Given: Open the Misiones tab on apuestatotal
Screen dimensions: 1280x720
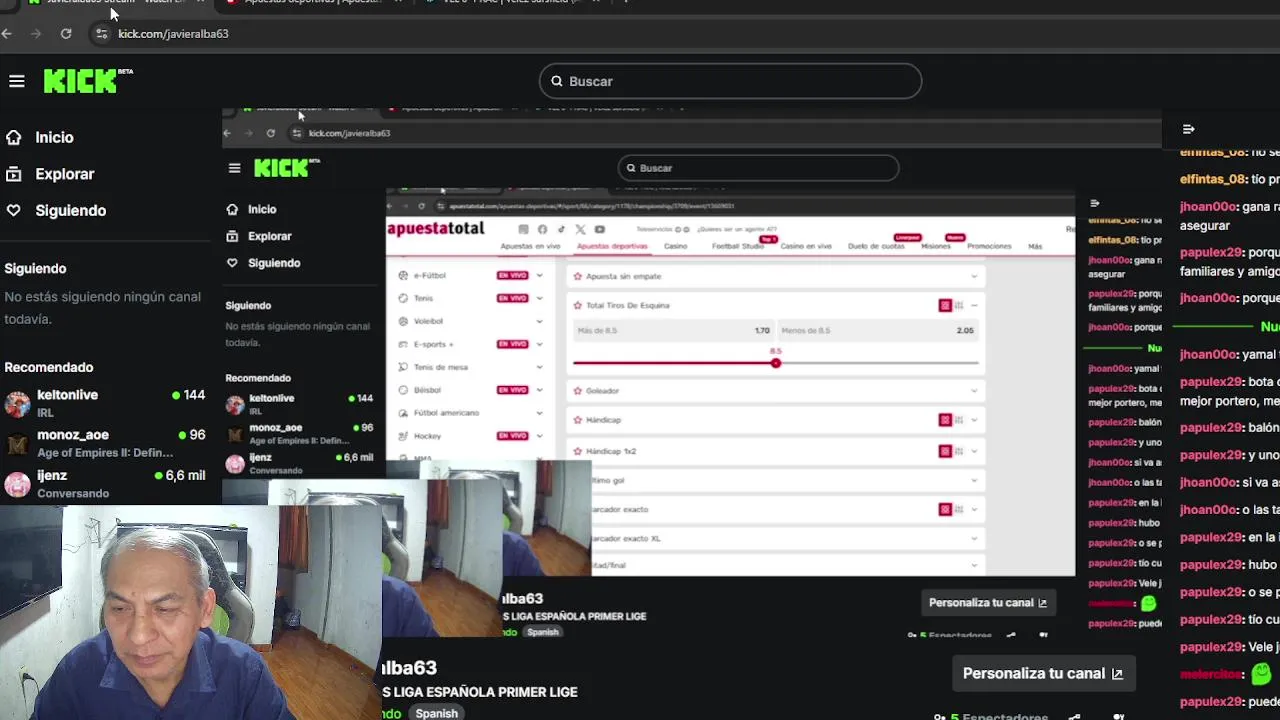Looking at the screenshot, I should click(x=935, y=246).
